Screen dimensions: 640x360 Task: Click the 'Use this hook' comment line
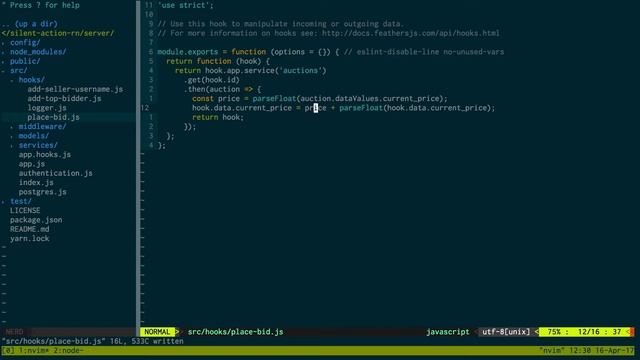pyautogui.click(x=281, y=24)
